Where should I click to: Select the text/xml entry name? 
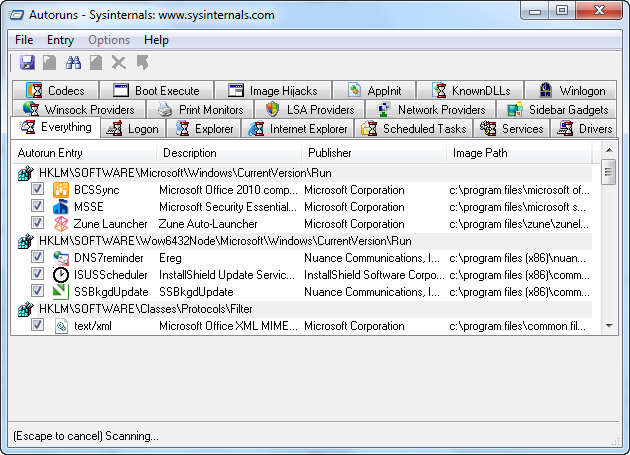(x=93, y=326)
